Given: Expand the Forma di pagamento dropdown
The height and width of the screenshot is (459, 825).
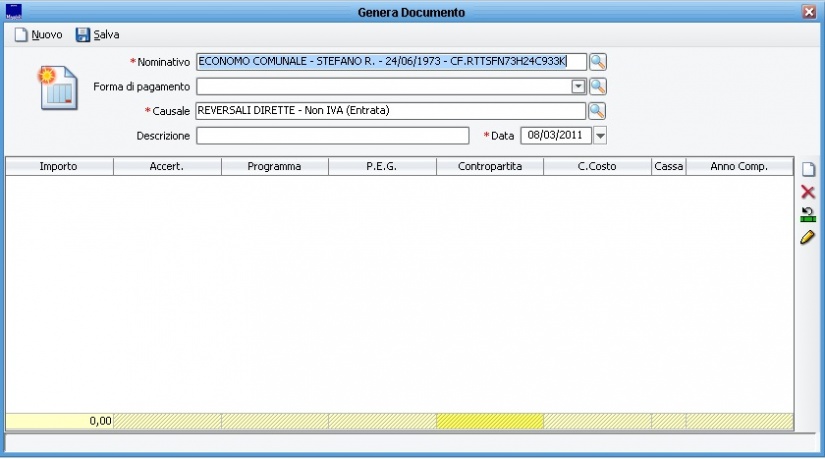Looking at the screenshot, I should point(578,87).
